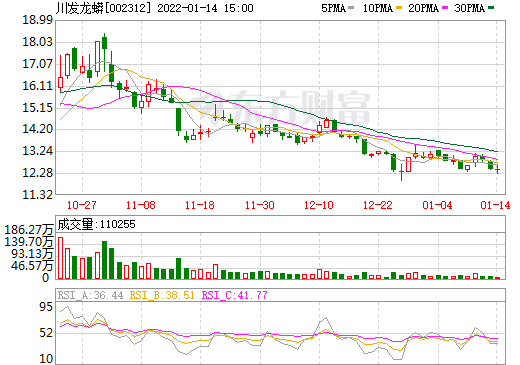The height and width of the screenshot is (365, 520).
Task: Click the 10 RSI axis label
Action: [46, 359]
